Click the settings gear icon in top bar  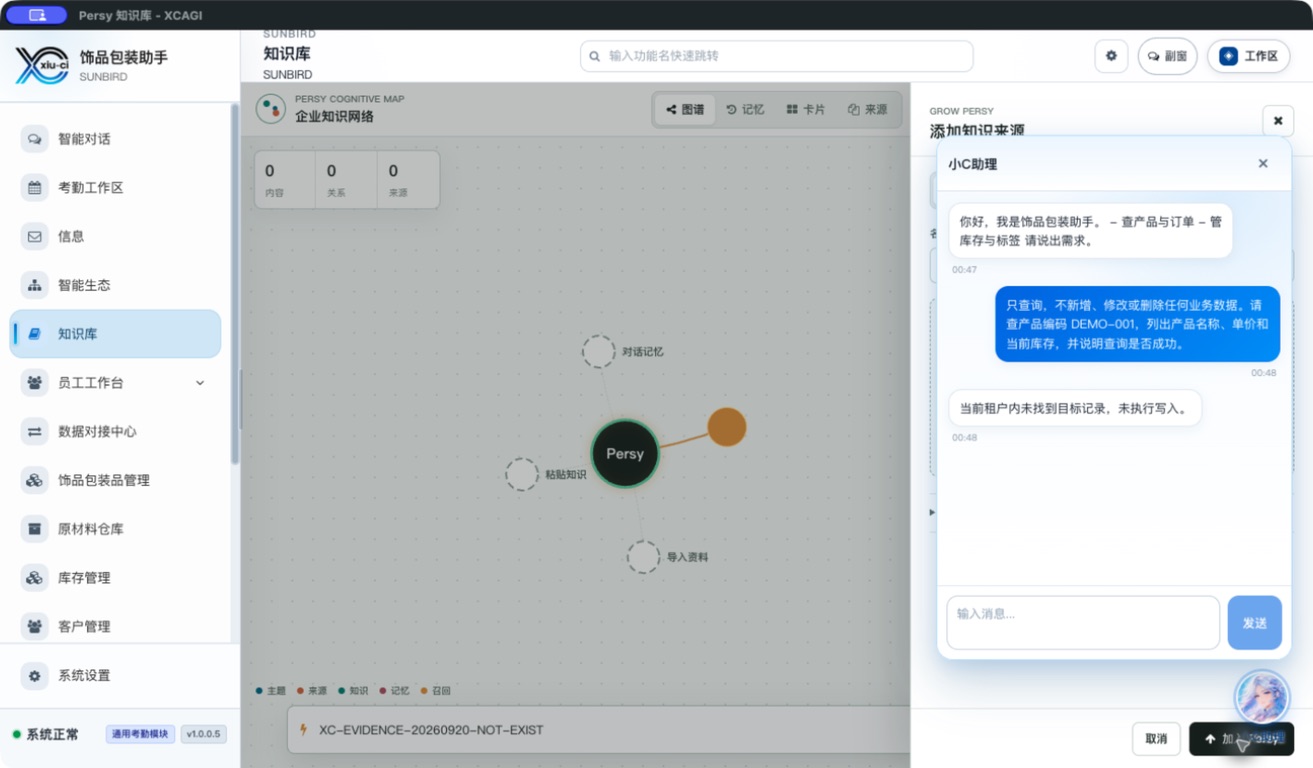1111,56
